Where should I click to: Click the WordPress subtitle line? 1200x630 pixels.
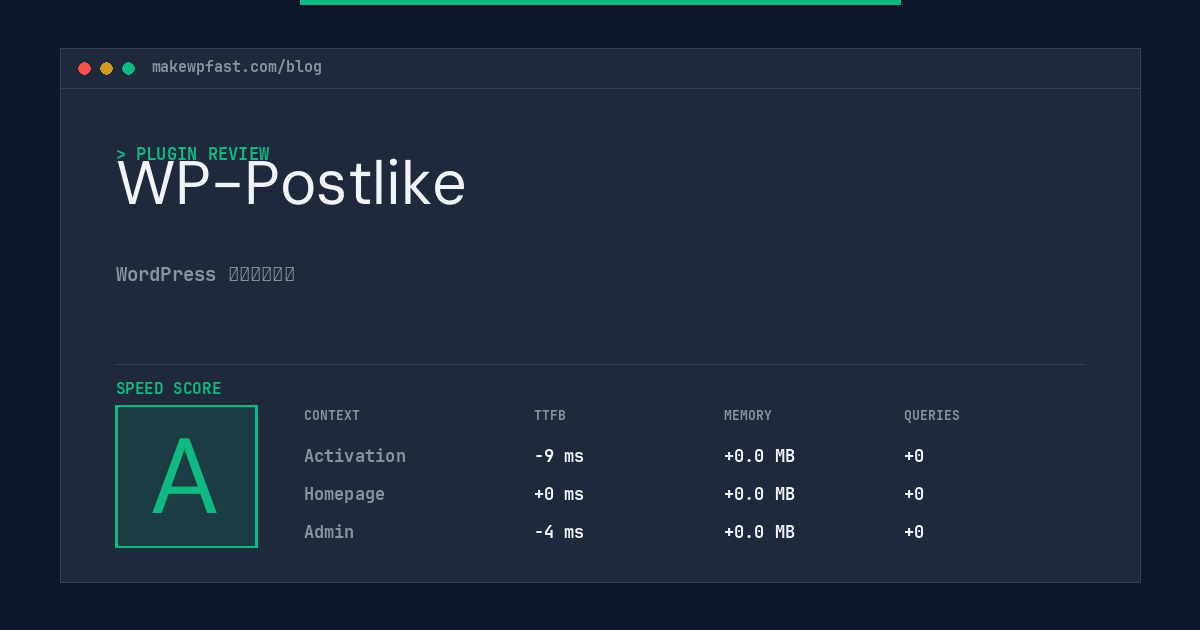[x=205, y=274]
